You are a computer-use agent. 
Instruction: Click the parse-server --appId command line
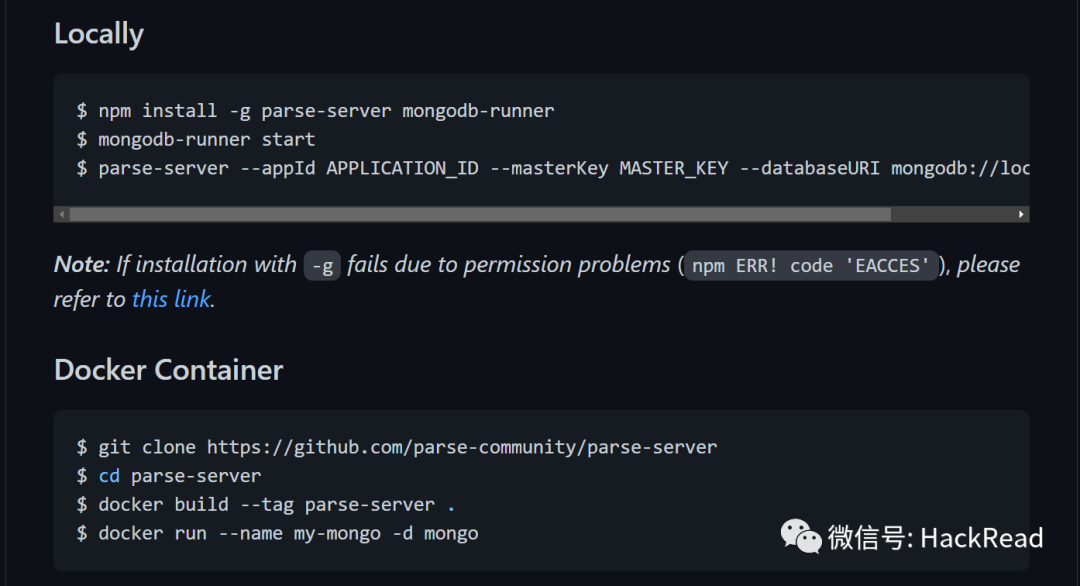coord(553,169)
